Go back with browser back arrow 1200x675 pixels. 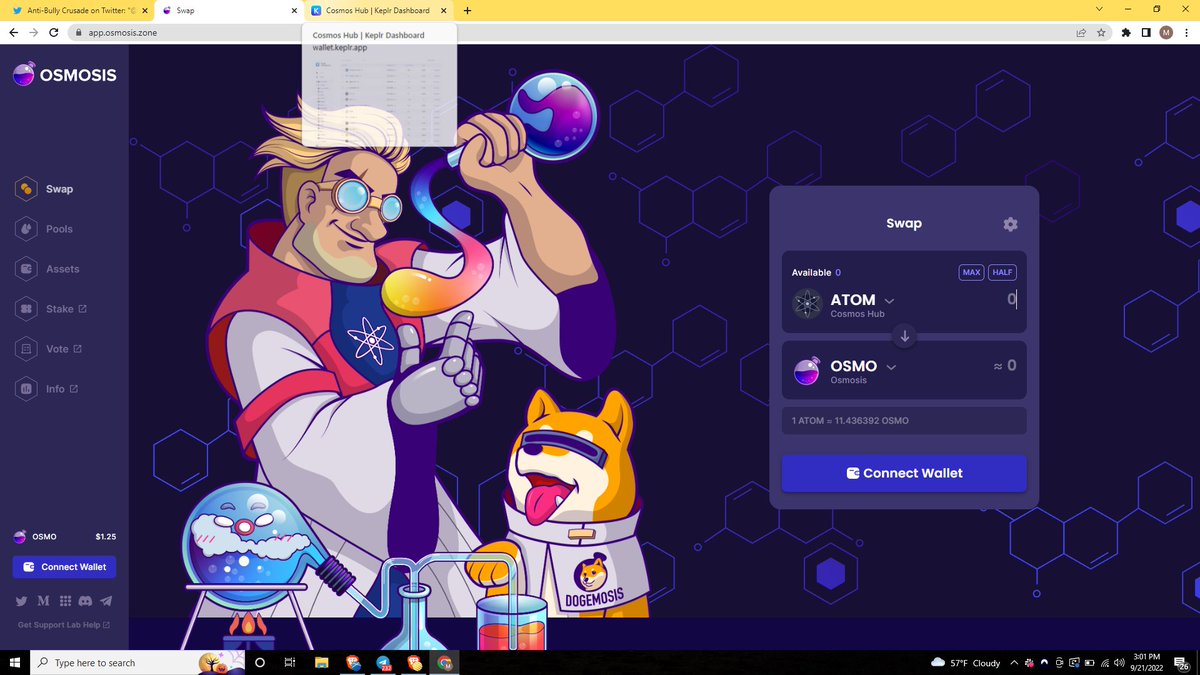point(13,32)
